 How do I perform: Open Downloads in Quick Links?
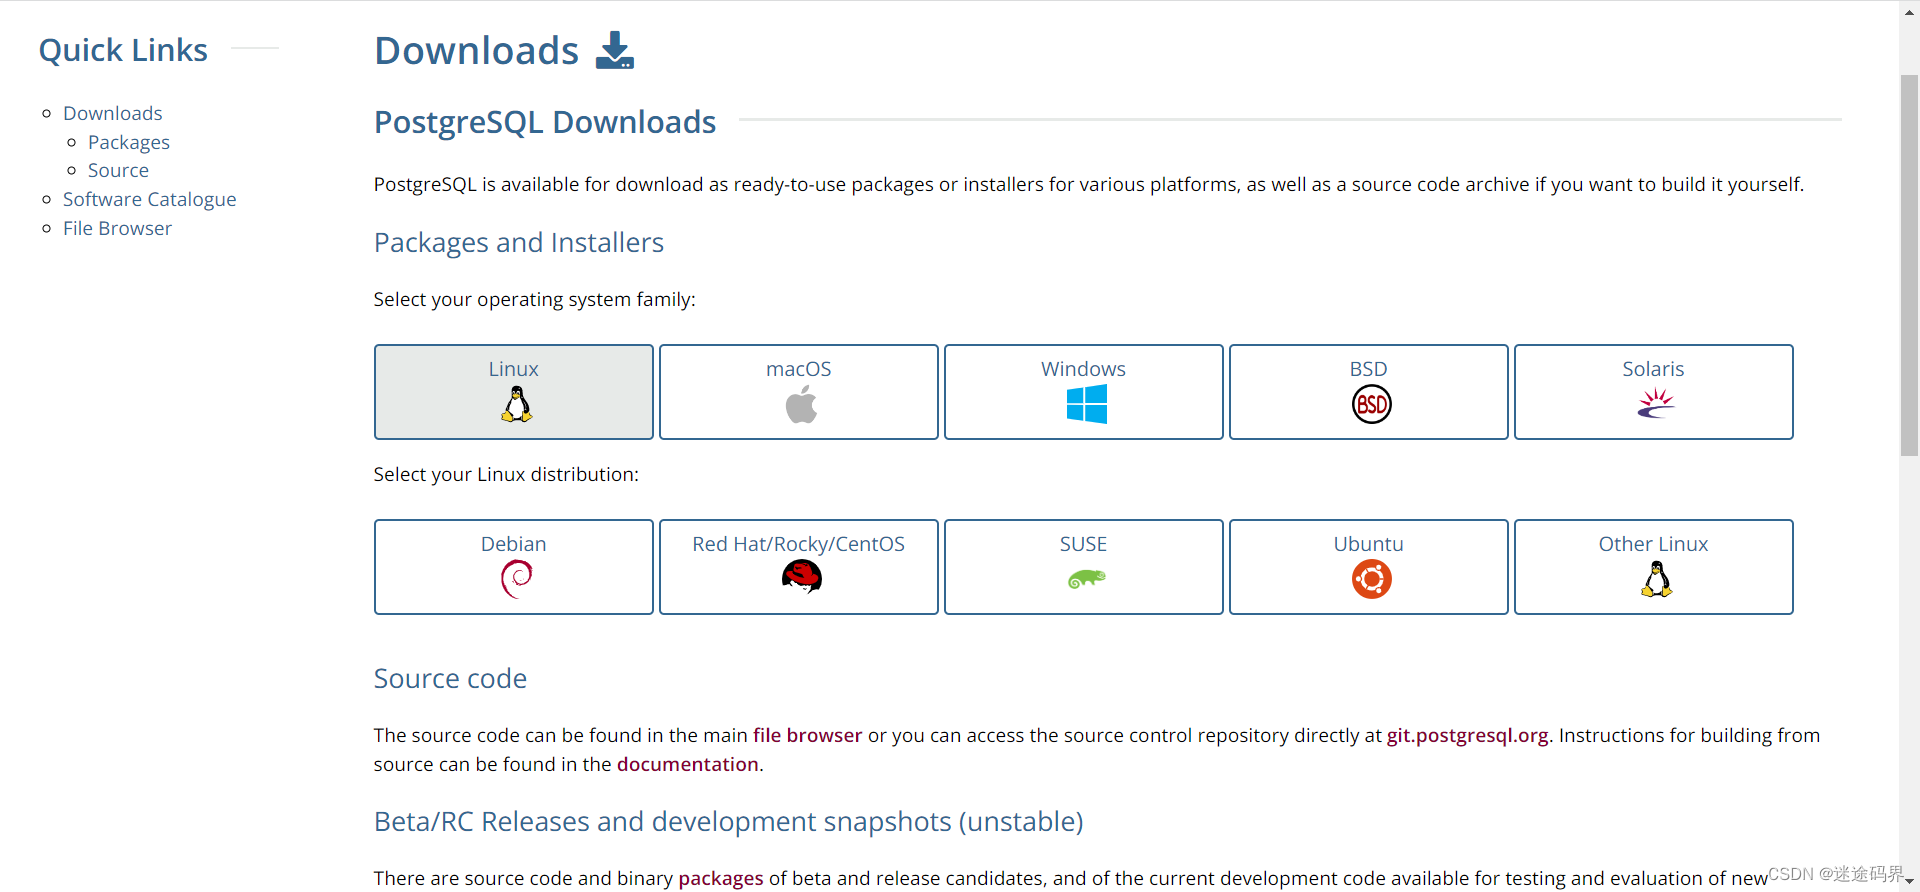click(112, 113)
